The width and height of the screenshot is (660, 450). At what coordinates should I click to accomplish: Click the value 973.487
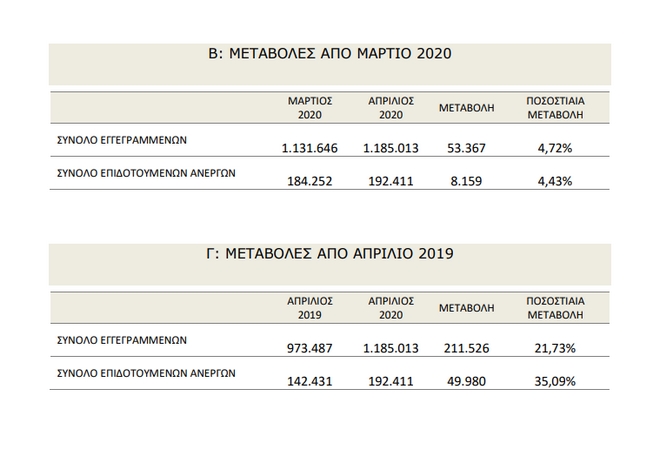310,349
